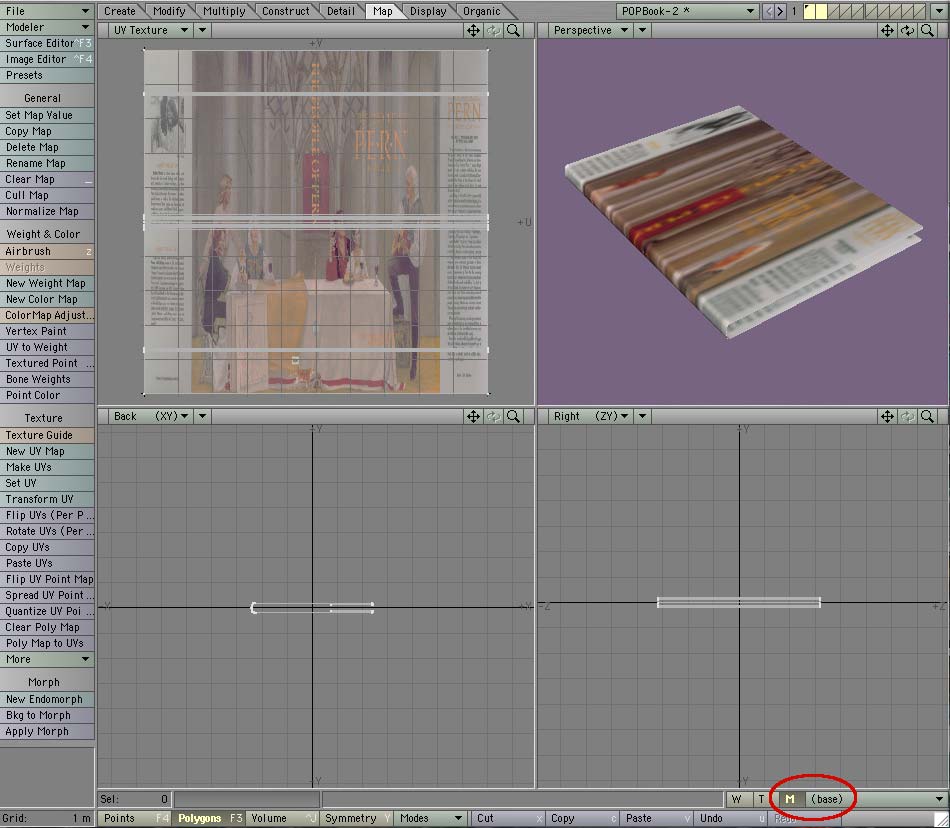950x828 pixels.
Task: Click pan icon in Right (ZY) viewport
Action: (887, 416)
